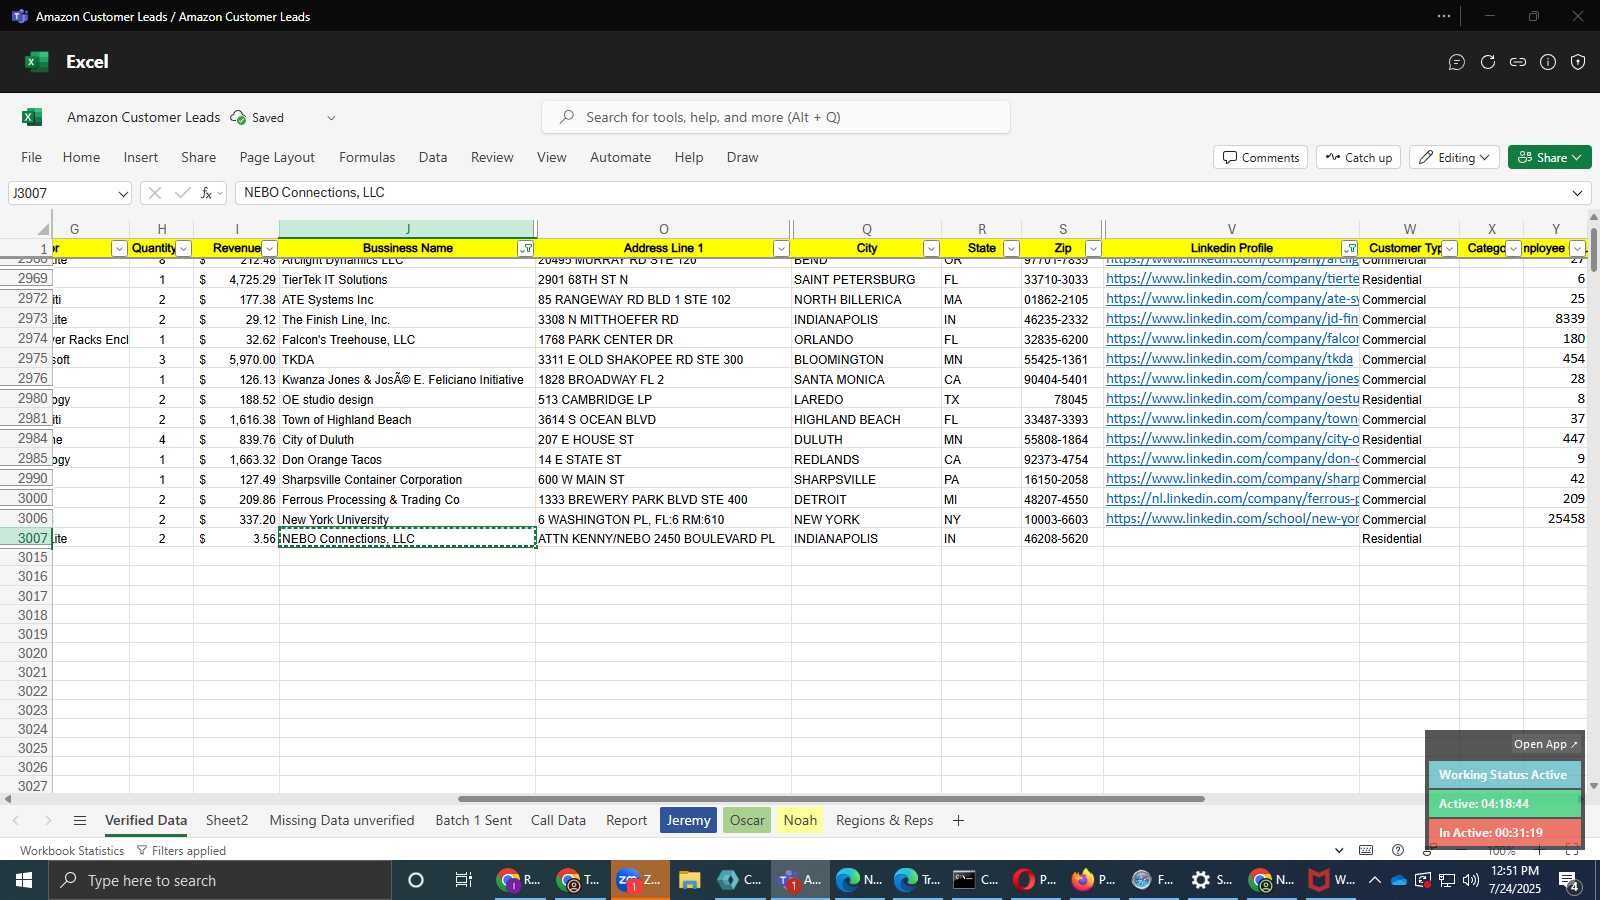
Task: Open the Automate ribbon tab
Action: [620, 157]
